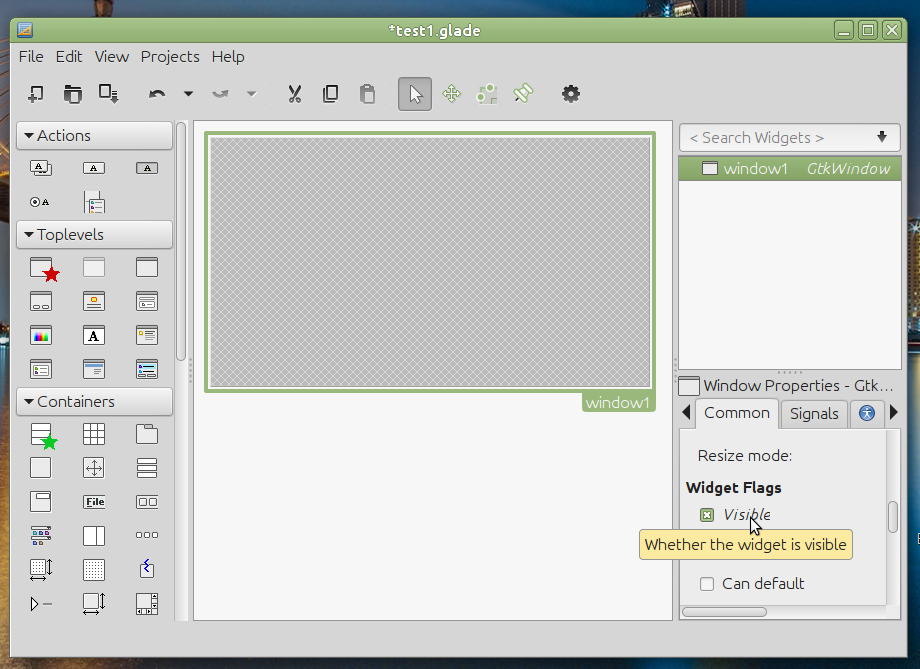Click the Cut scissors icon in toolbar
The height and width of the screenshot is (669, 920).
294,94
